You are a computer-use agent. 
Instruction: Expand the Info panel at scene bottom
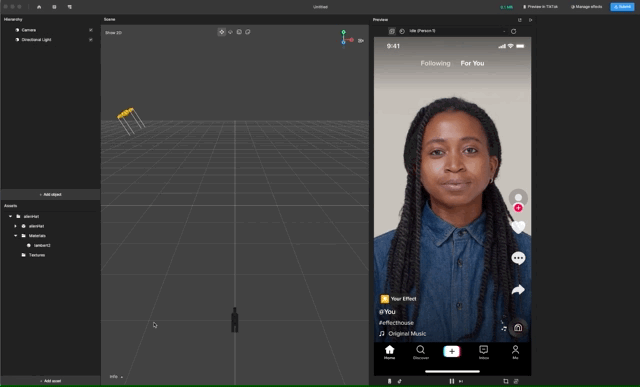click(x=116, y=377)
